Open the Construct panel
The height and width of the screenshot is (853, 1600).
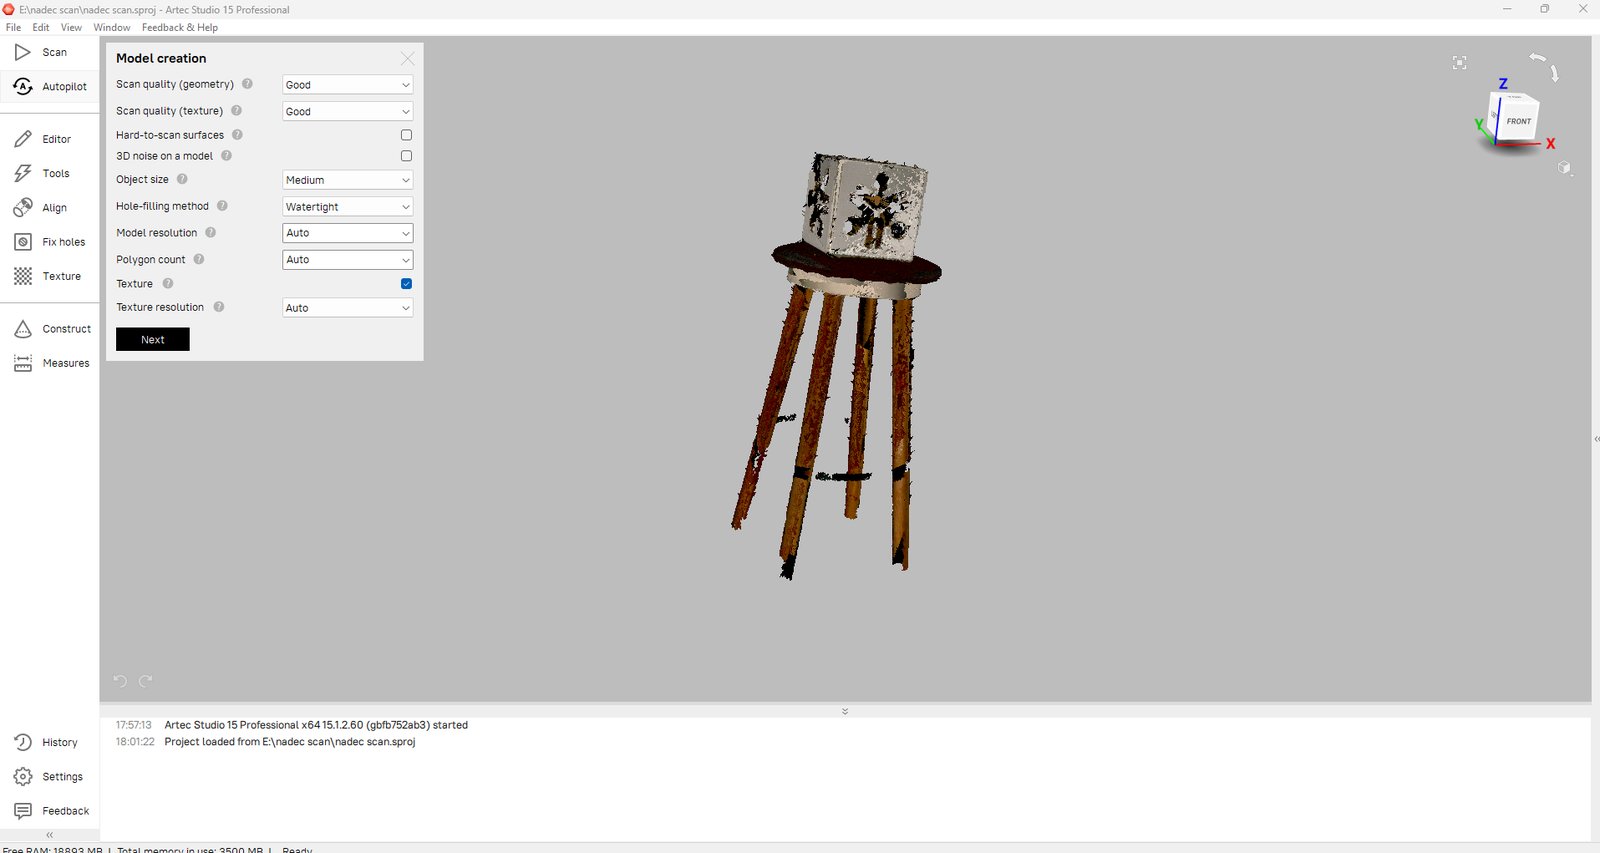coord(49,329)
